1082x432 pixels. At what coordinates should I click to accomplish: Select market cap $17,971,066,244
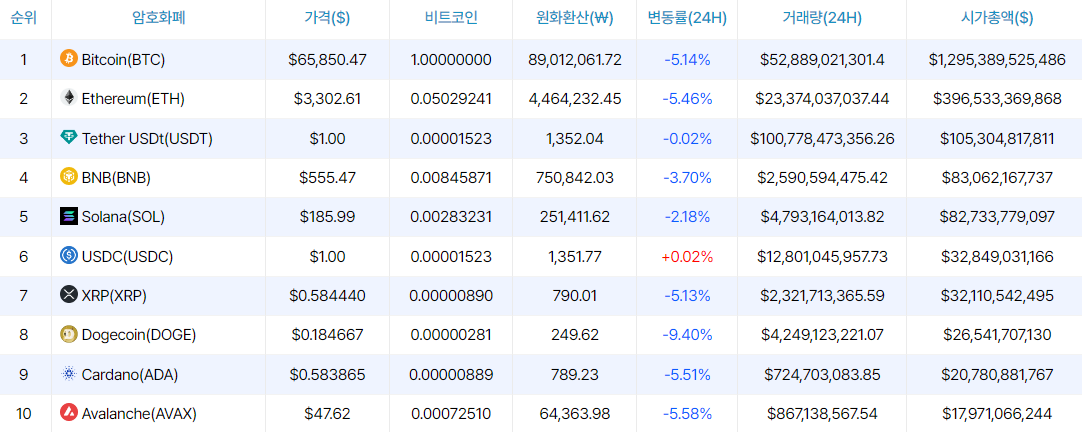point(997,414)
